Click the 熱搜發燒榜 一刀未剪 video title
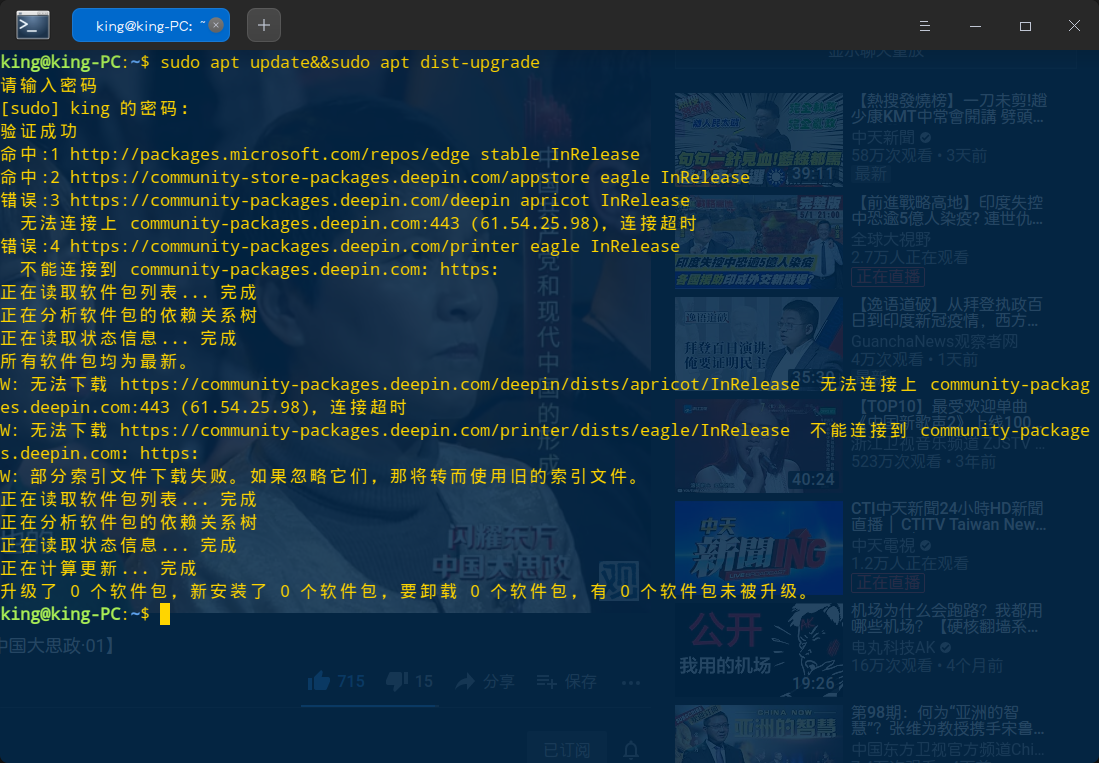Viewport: 1099px width, 763px height. [x=949, y=109]
